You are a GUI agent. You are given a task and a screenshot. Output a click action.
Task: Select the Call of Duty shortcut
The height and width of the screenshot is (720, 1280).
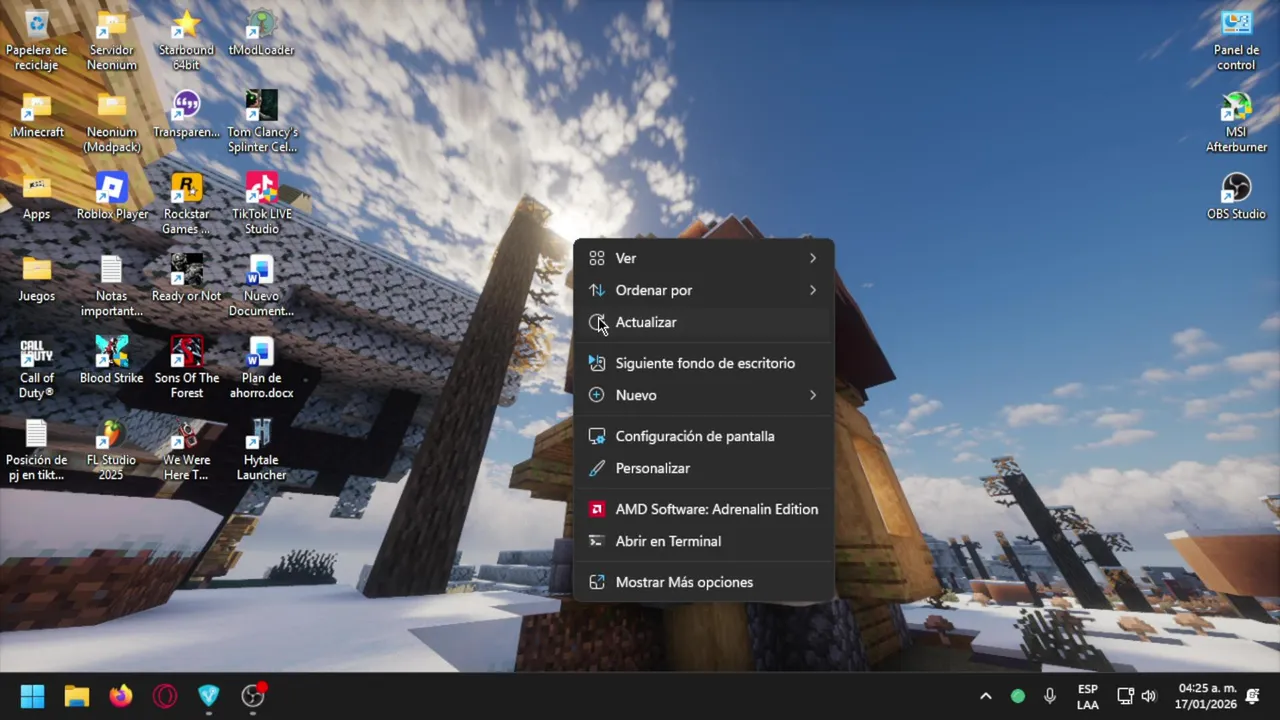click(x=36, y=368)
